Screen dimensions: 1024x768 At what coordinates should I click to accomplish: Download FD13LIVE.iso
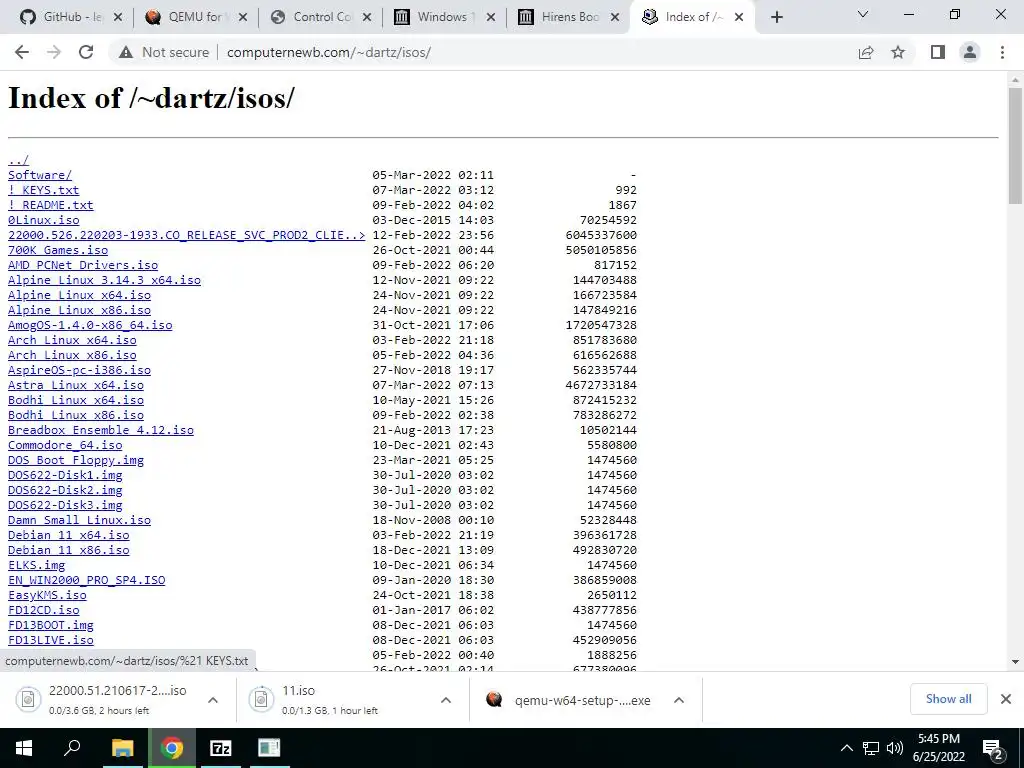50,641
